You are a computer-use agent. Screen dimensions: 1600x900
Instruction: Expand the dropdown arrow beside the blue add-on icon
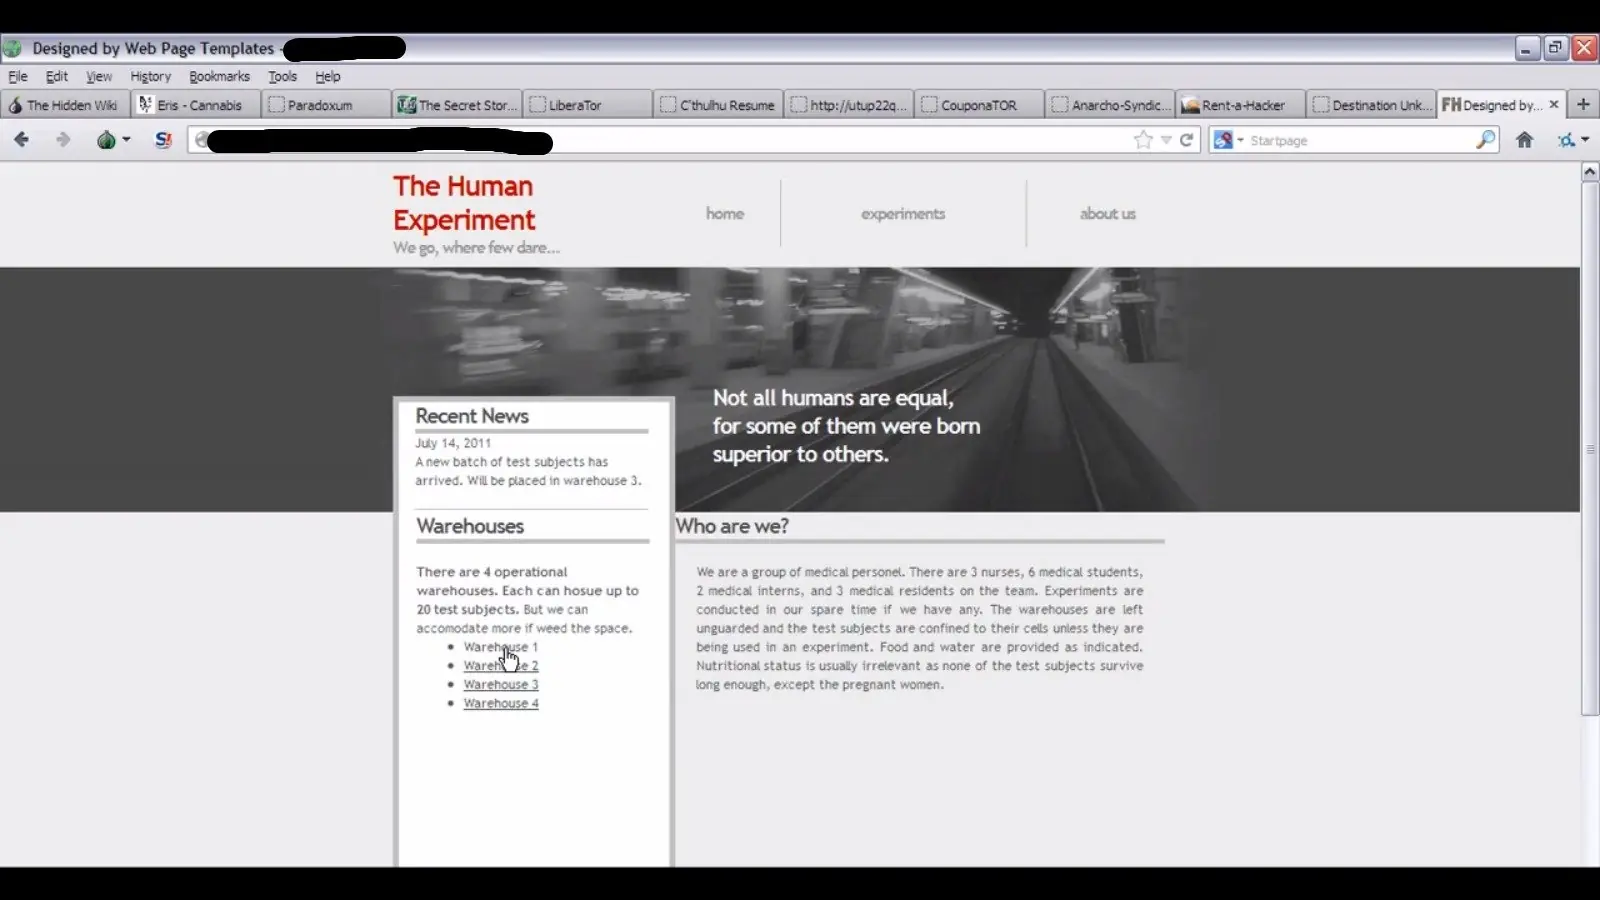click(x=1585, y=140)
